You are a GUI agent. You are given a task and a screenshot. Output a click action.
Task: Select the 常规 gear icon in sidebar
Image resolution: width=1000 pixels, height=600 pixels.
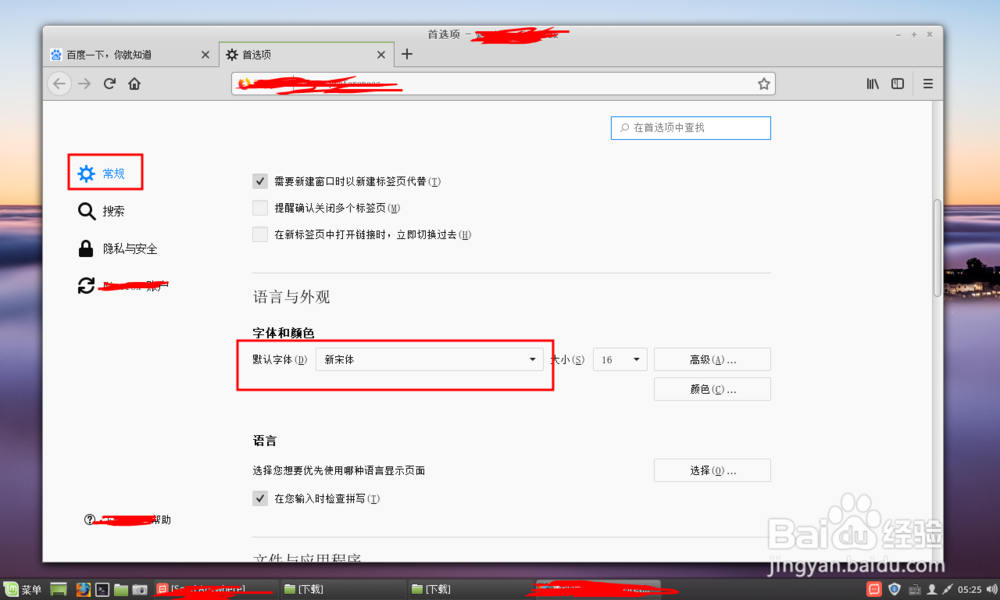[x=87, y=172]
